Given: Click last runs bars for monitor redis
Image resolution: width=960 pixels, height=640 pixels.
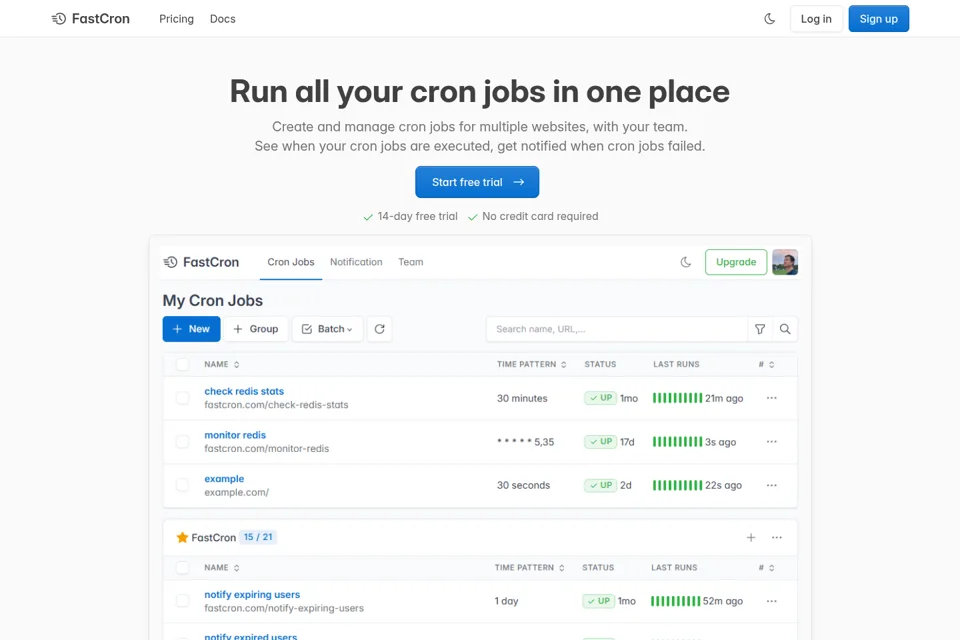Looking at the screenshot, I should click(677, 442).
